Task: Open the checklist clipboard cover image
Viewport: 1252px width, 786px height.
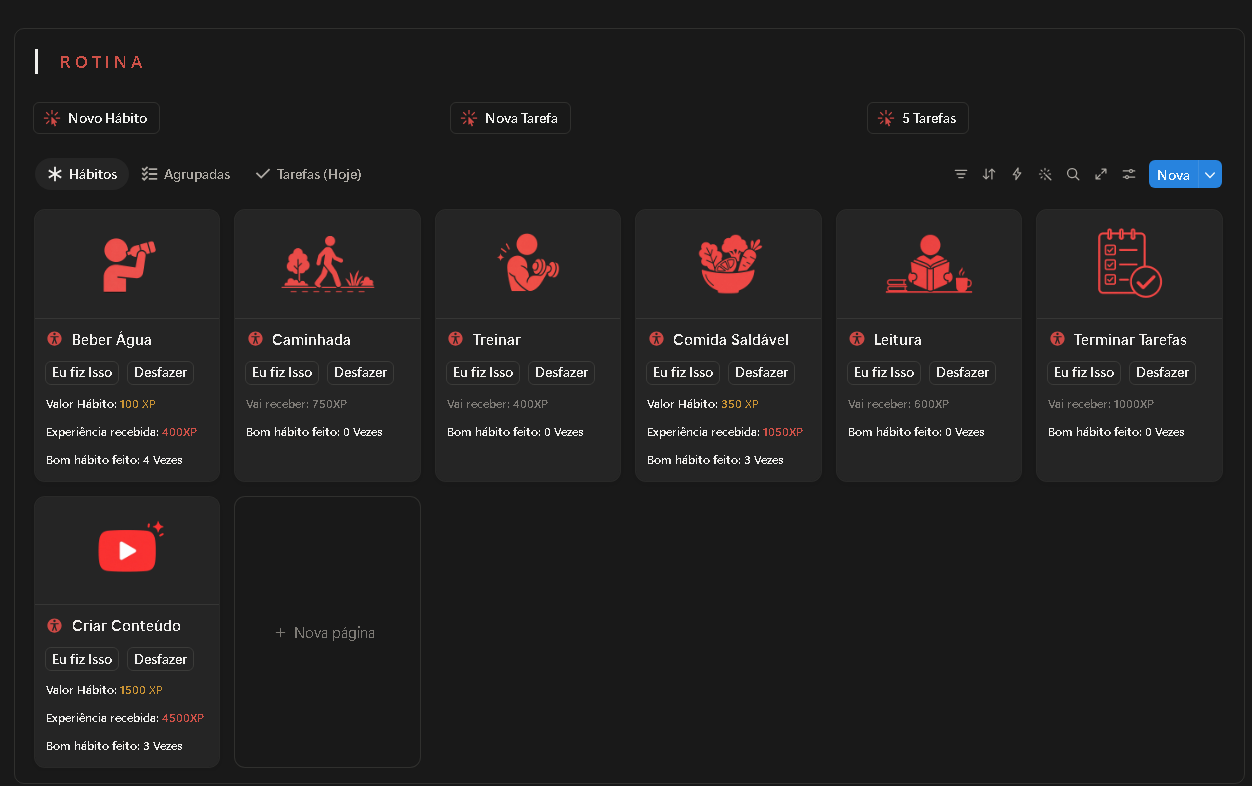Action: [1129, 264]
